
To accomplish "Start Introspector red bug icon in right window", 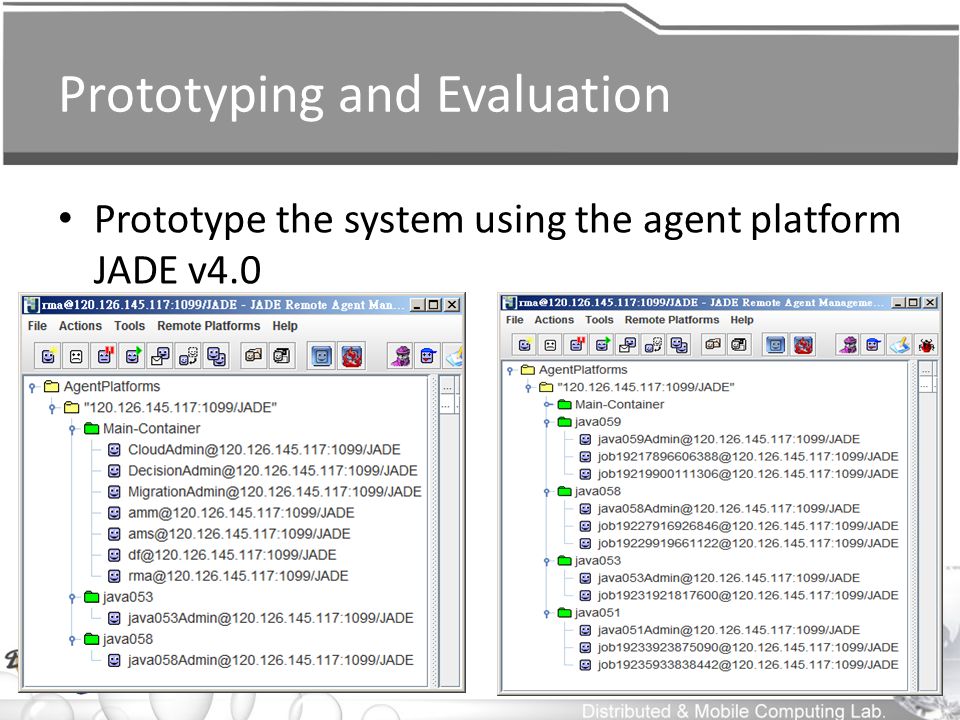I will coord(926,345).
